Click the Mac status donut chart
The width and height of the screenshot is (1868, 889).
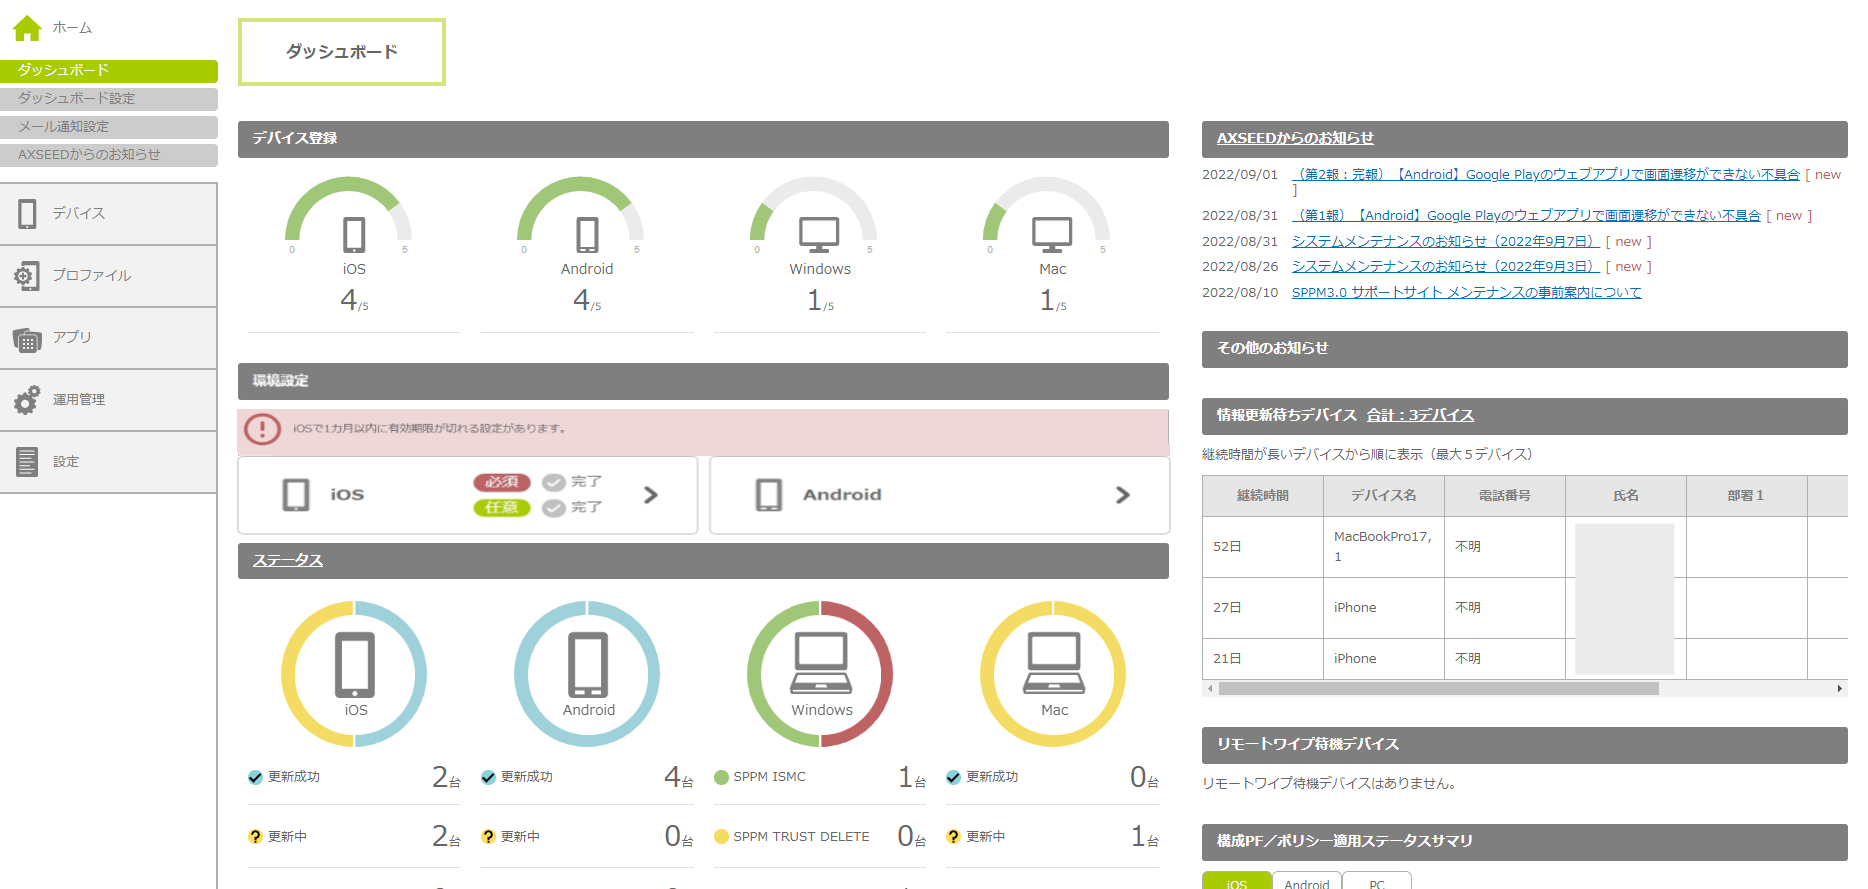tap(1053, 674)
